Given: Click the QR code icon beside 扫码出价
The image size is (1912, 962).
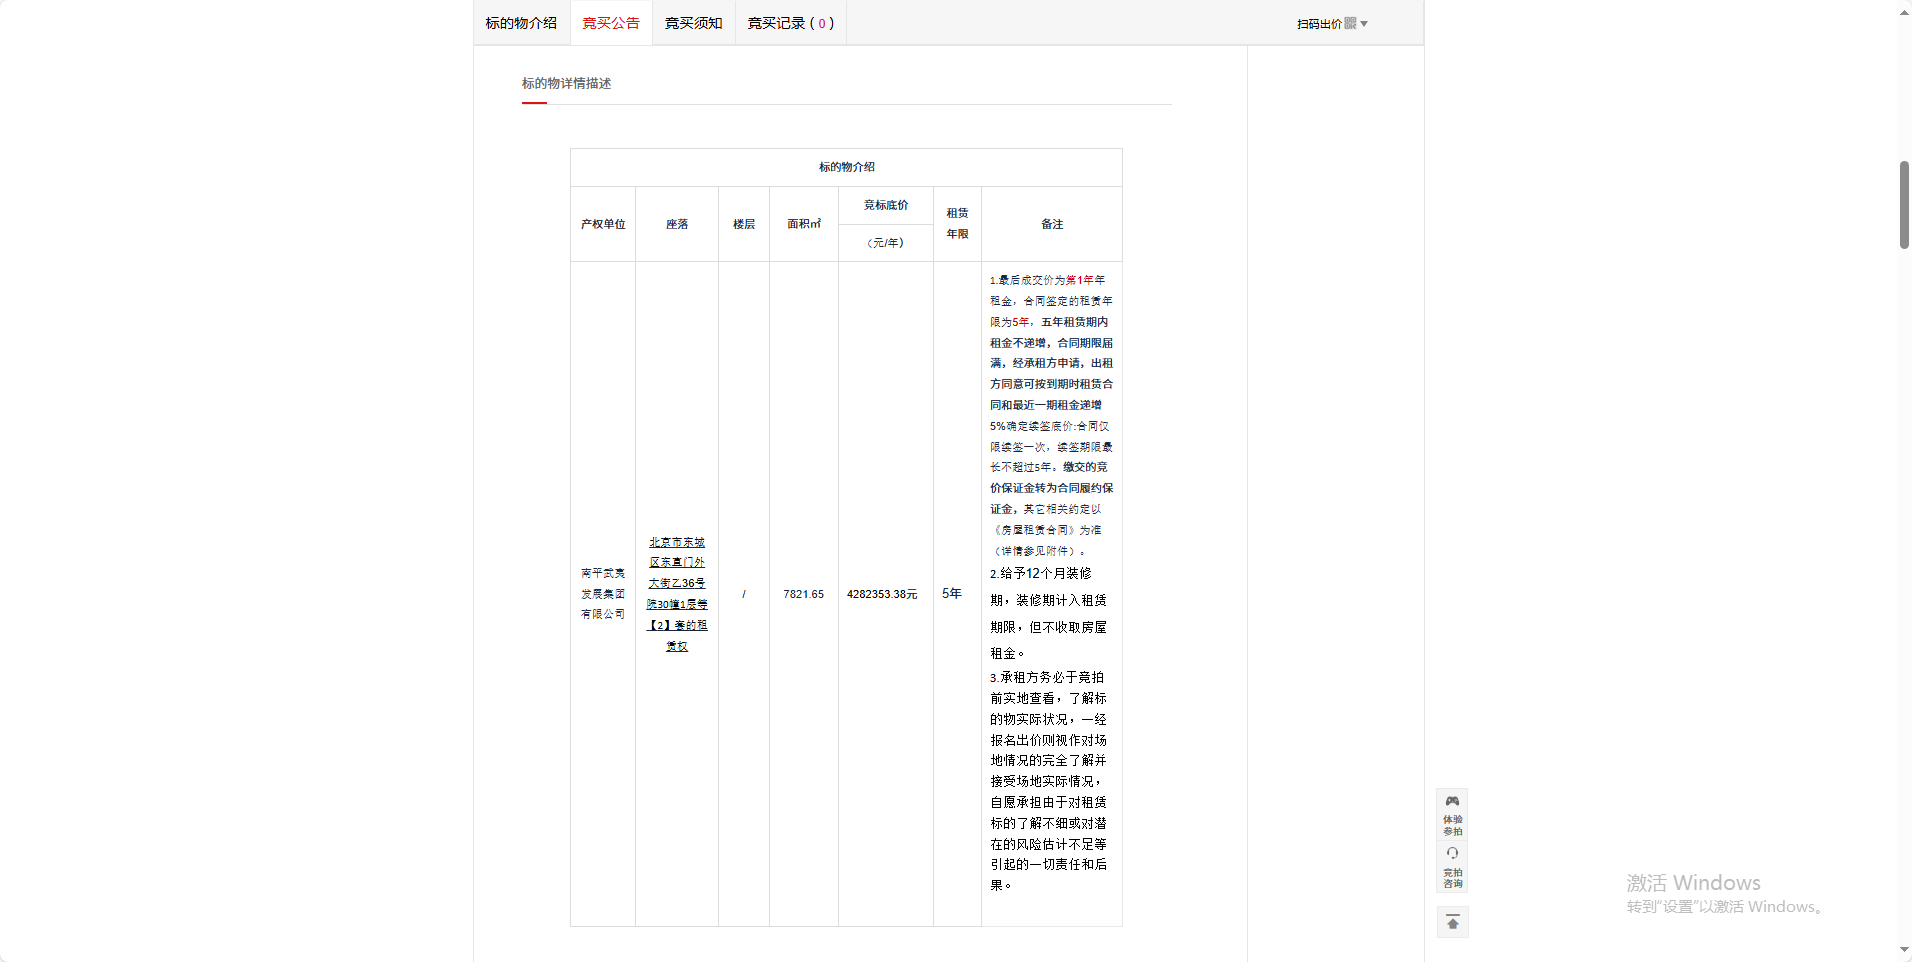Looking at the screenshot, I should pos(1350,23).
